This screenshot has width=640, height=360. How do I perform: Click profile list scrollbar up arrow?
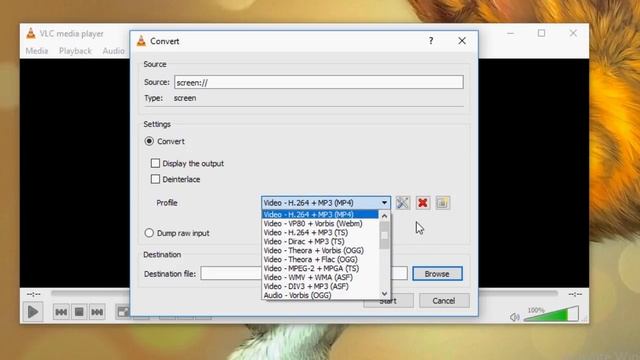tap(384, 216)
